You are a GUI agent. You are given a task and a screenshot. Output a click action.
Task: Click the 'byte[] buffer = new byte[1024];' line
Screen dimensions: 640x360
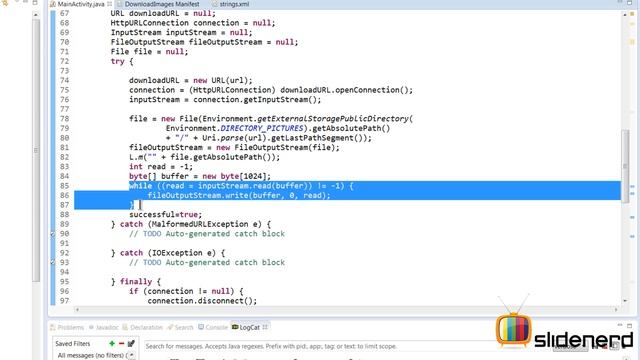(200, 176)
